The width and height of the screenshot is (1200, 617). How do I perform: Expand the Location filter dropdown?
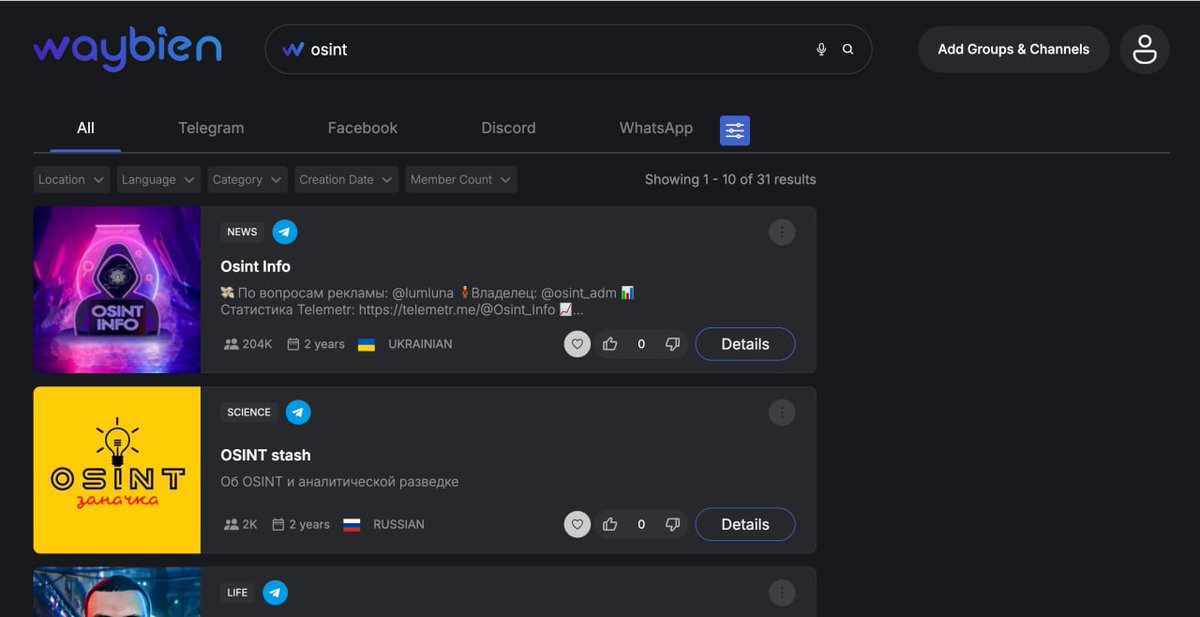pos(71,180)
